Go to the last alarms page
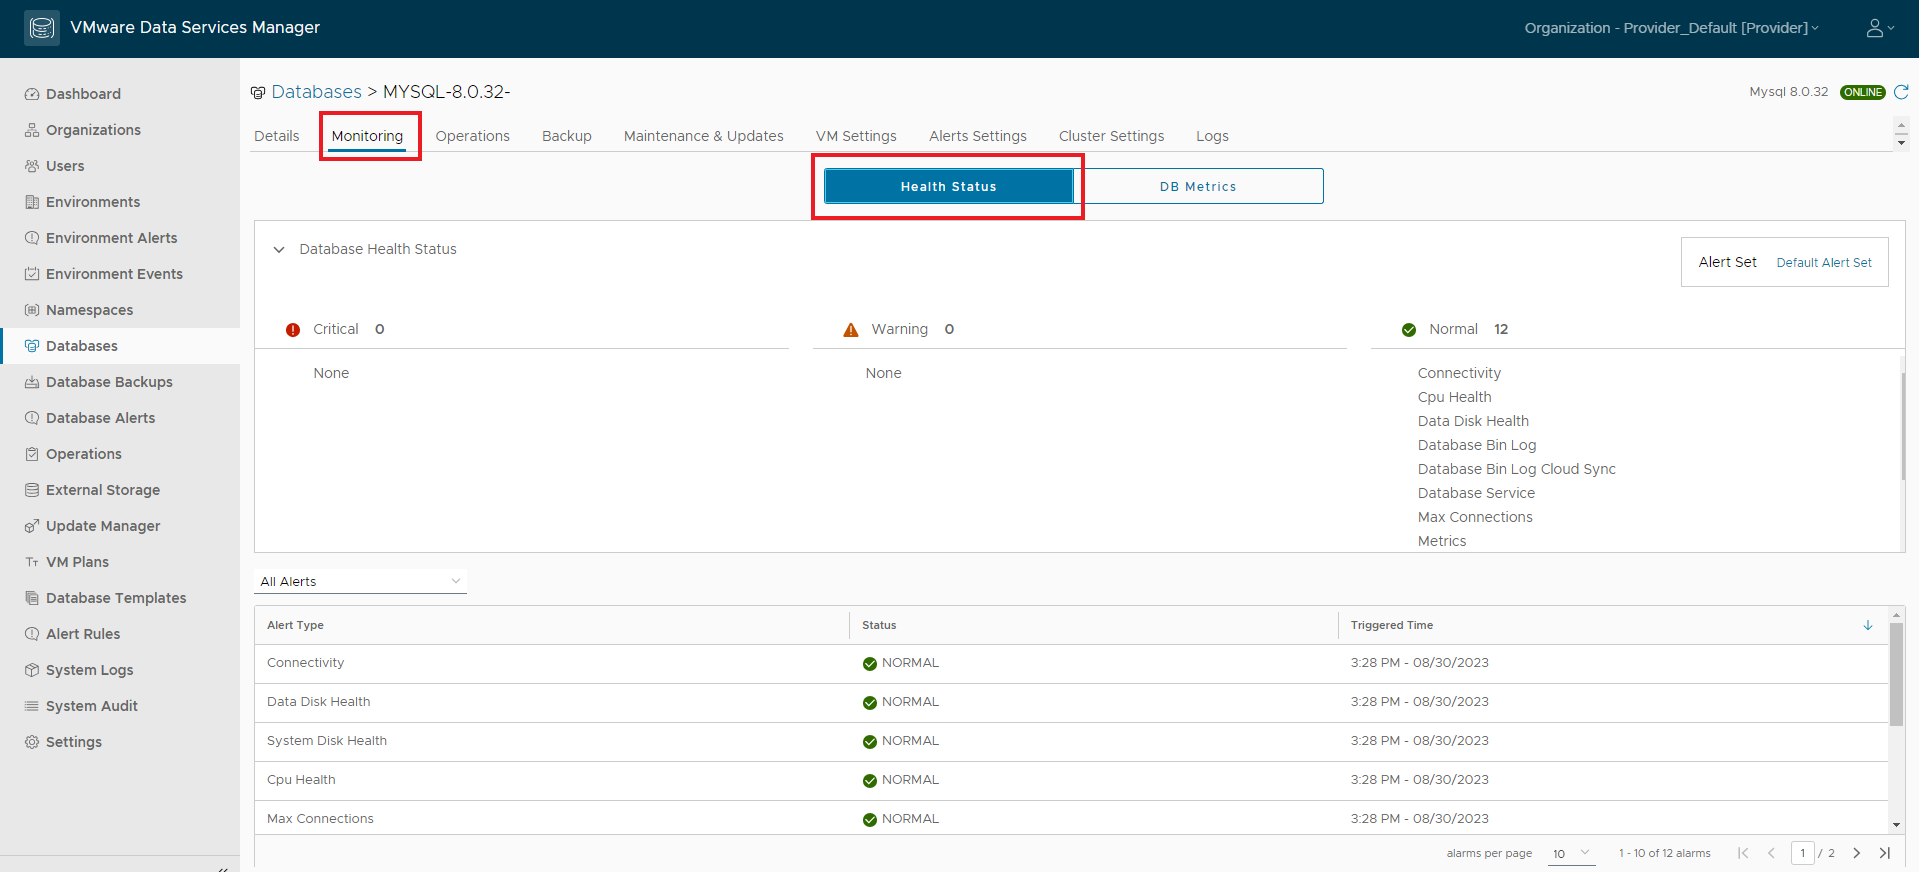 pyautogui.click(x=1885, y=853)
